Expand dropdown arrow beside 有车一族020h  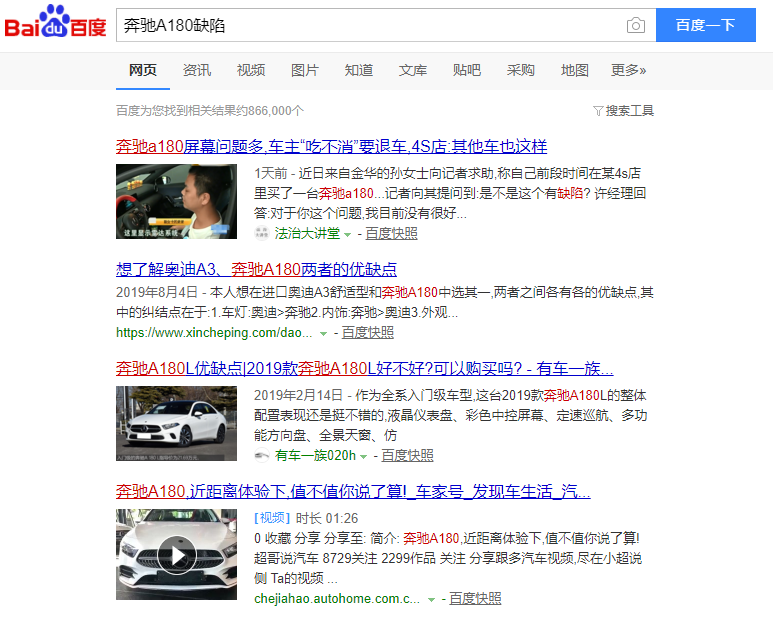(364, 457)
